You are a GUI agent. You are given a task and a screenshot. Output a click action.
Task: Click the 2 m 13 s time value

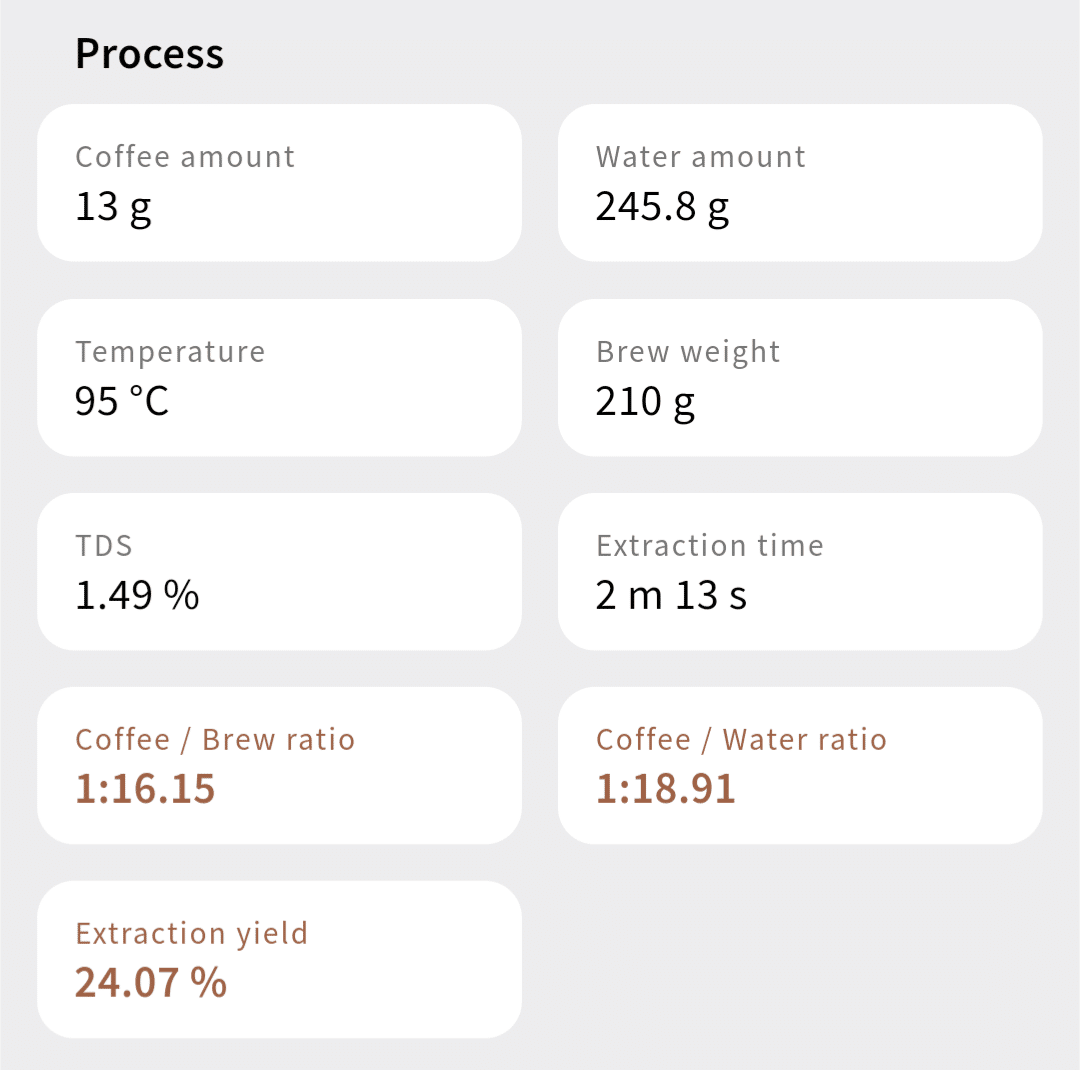pyautogui.click(x=671, y=595)
